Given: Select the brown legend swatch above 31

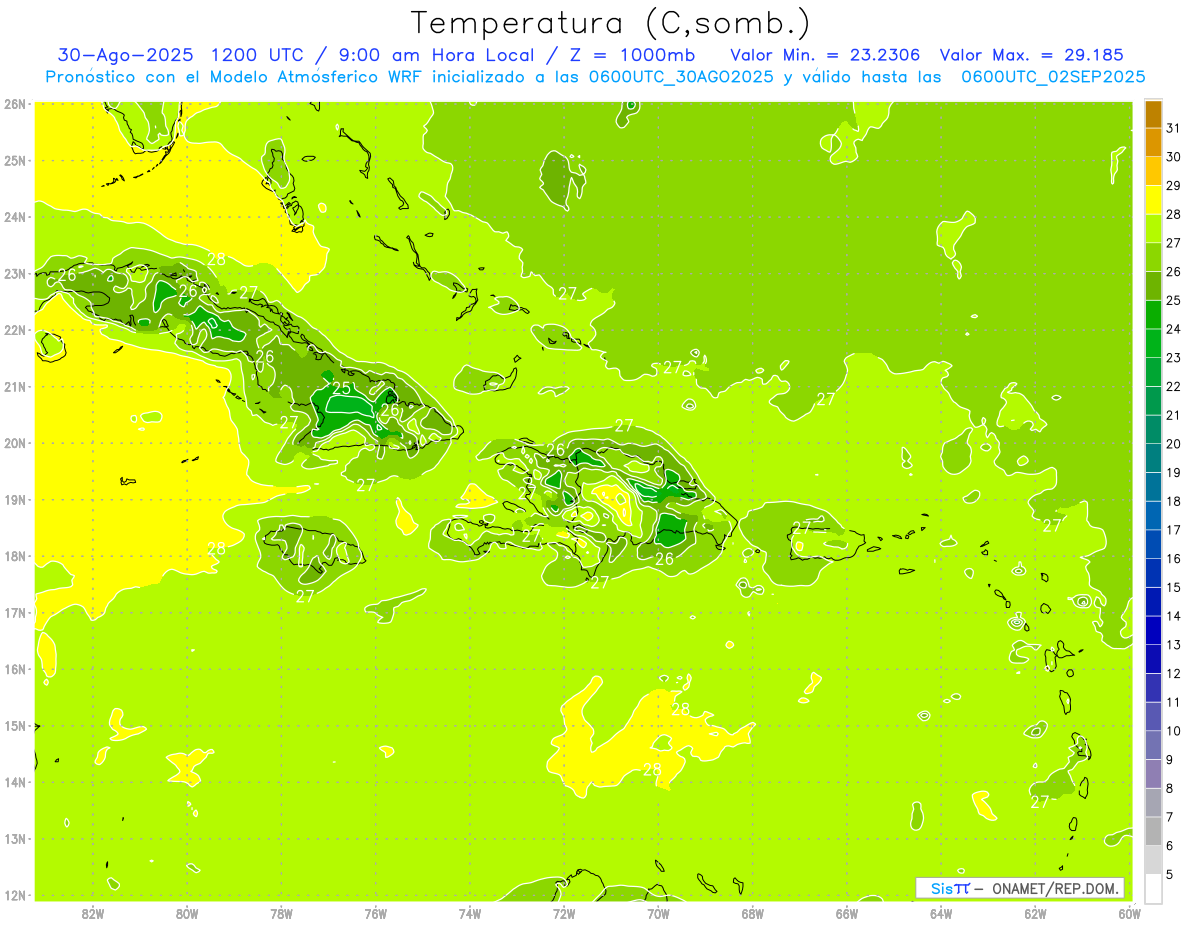Looking at the screenshot, I should 1153,113.
